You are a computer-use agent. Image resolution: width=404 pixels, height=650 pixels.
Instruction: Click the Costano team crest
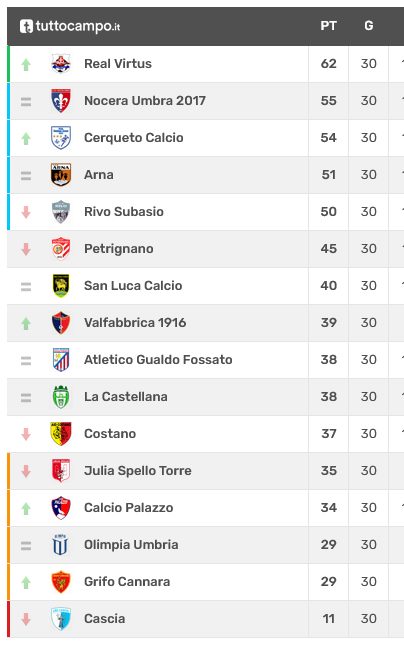61,434
